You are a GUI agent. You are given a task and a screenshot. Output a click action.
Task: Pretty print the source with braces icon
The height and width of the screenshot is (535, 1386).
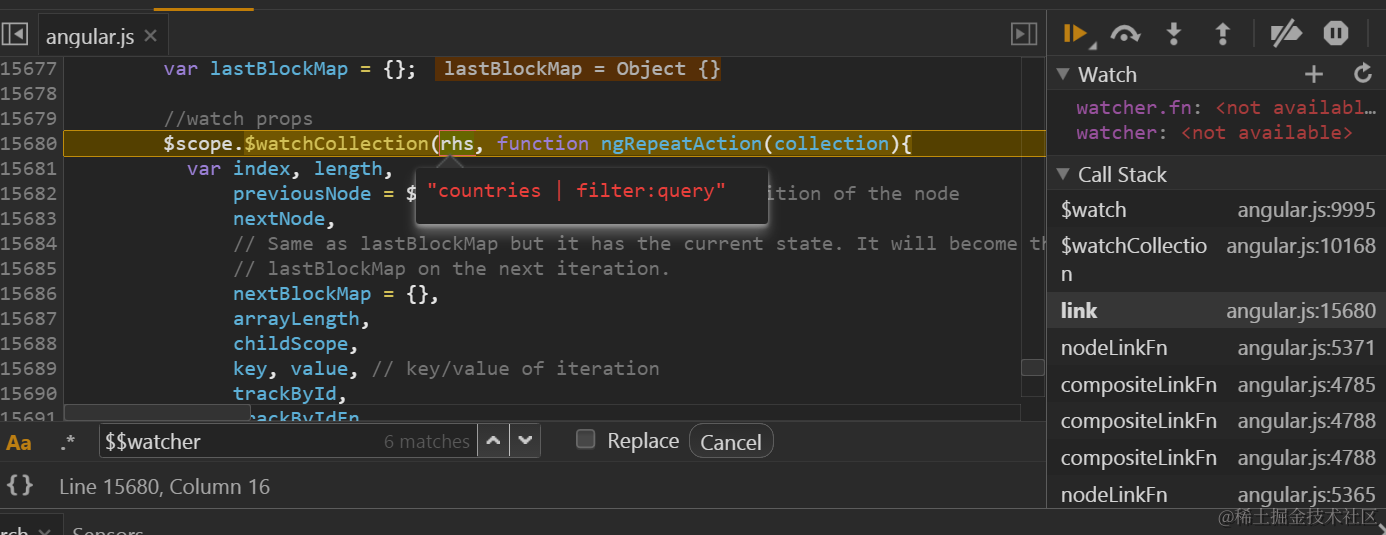coord(20,486)
